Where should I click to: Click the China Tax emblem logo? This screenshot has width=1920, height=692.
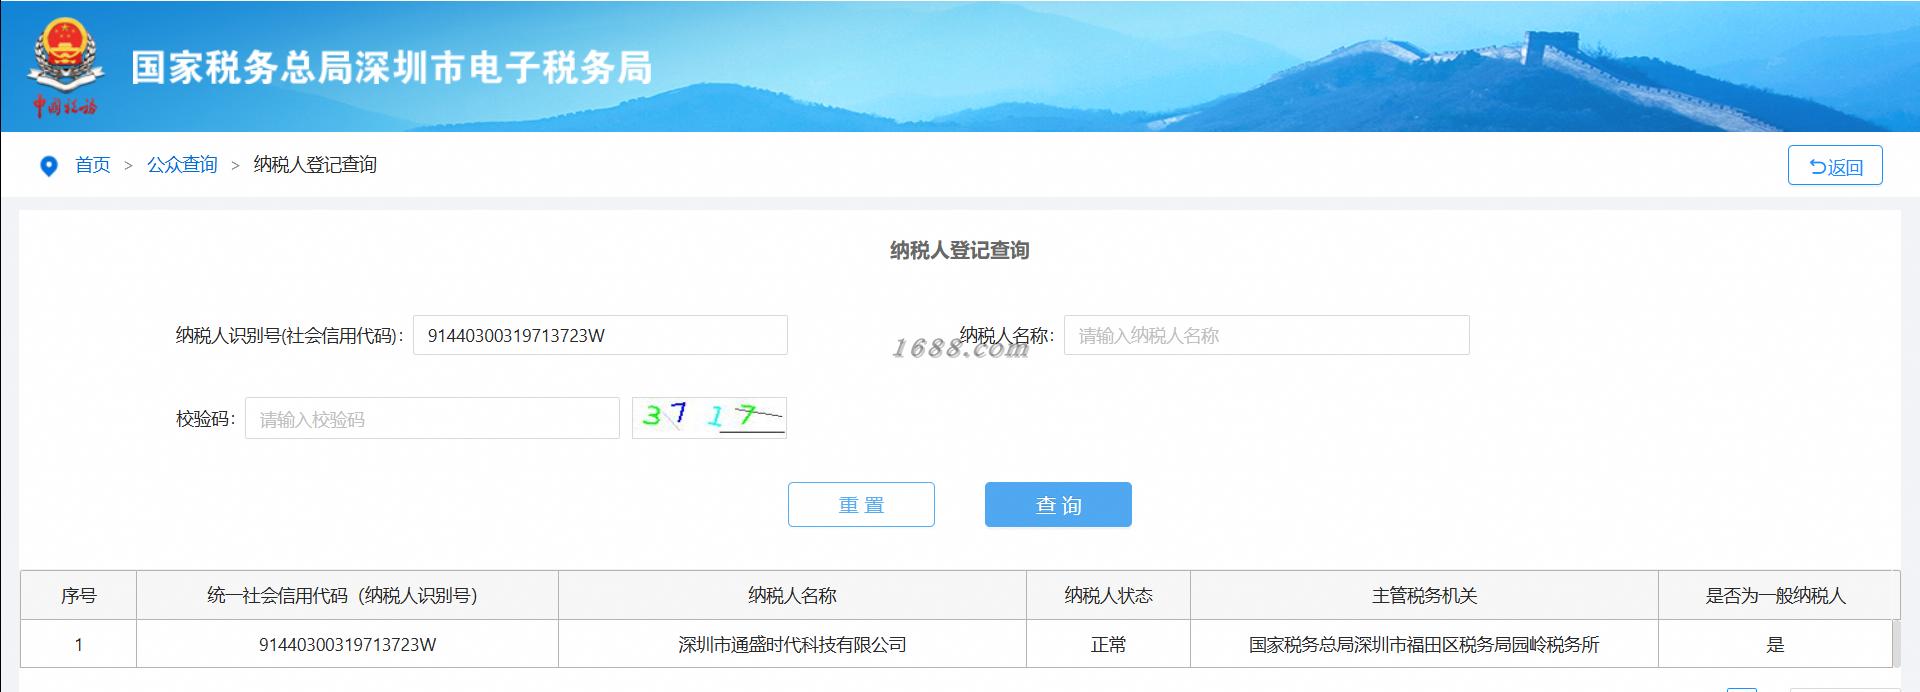tap(65, 67)
